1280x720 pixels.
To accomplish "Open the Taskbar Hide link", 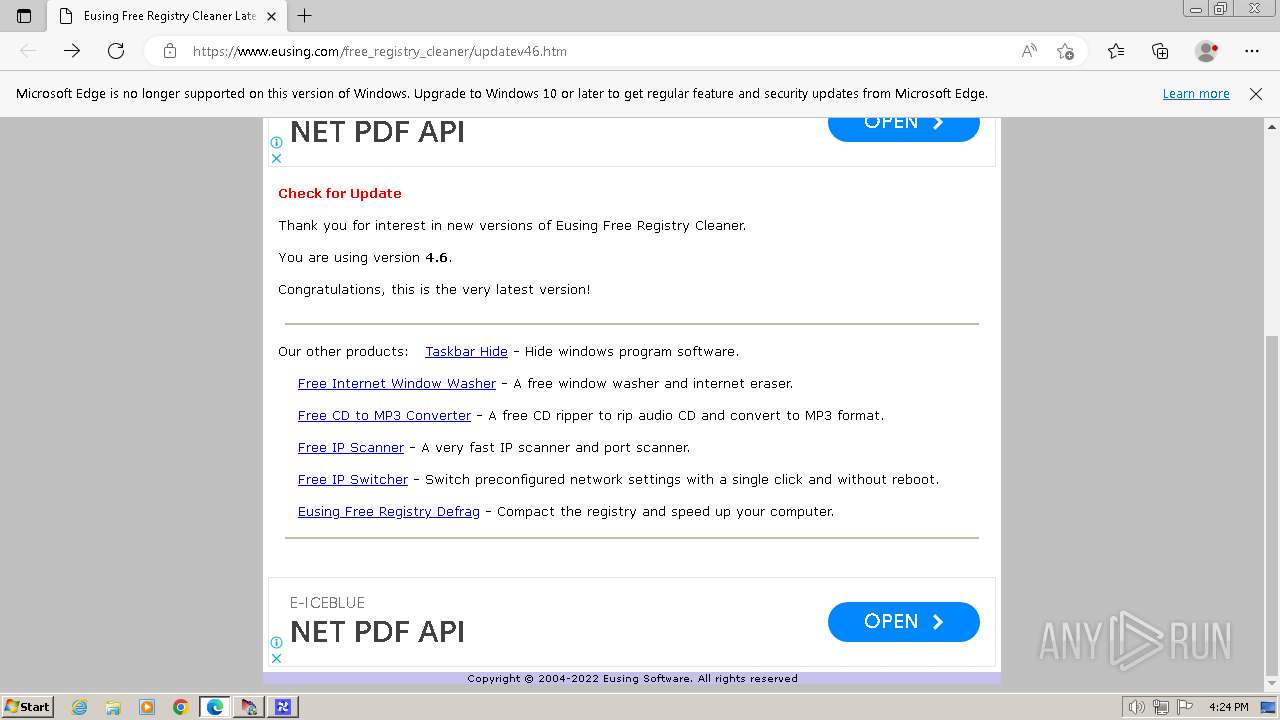I will (x=466, y=352).
